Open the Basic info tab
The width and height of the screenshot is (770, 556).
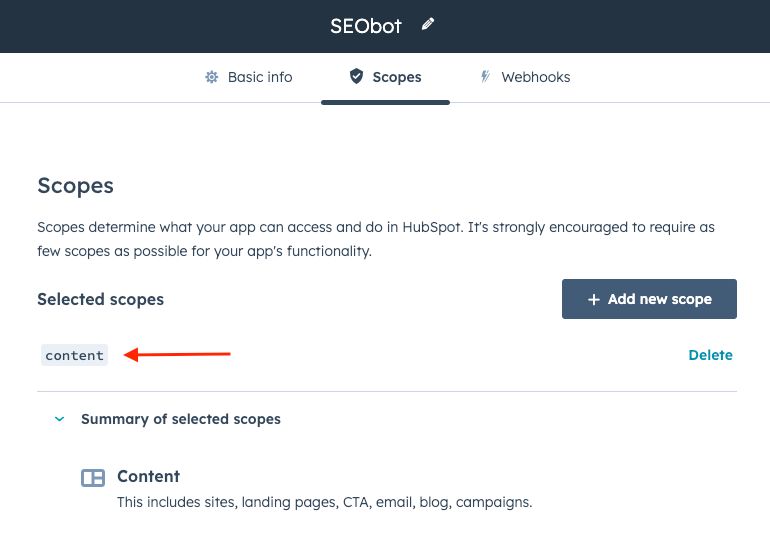point(260,77)
